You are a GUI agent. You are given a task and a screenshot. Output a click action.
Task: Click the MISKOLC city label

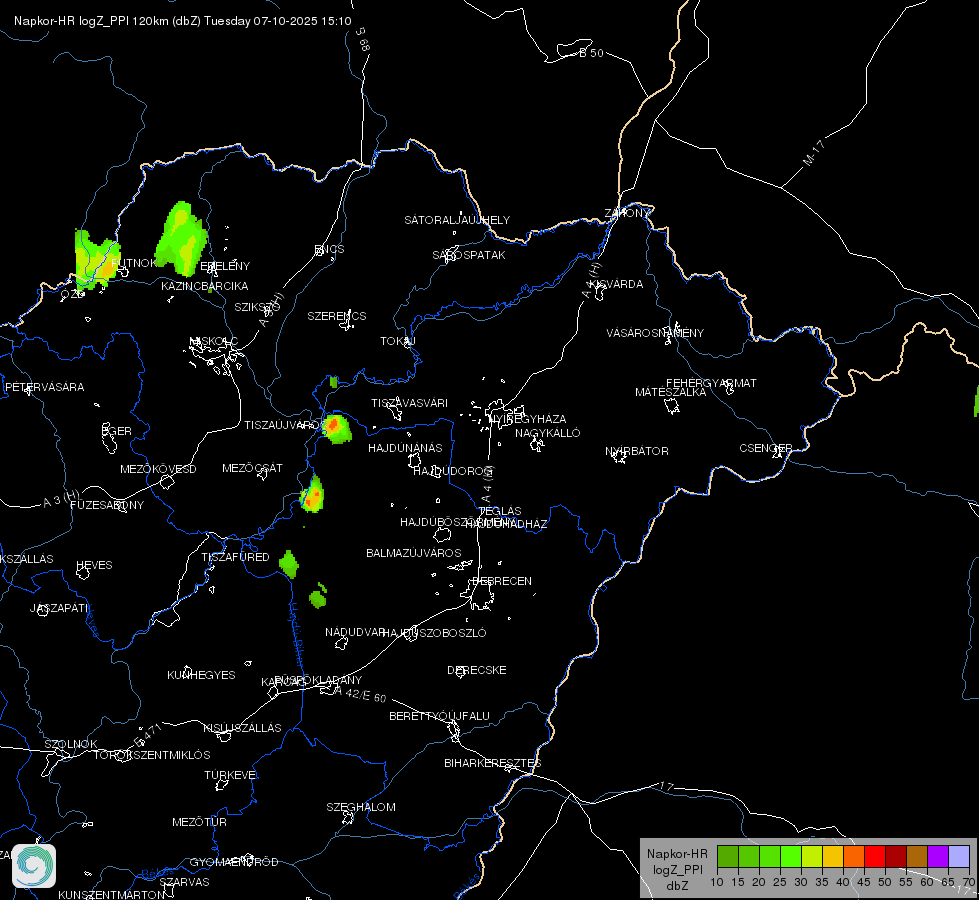(x=214, y=341)
